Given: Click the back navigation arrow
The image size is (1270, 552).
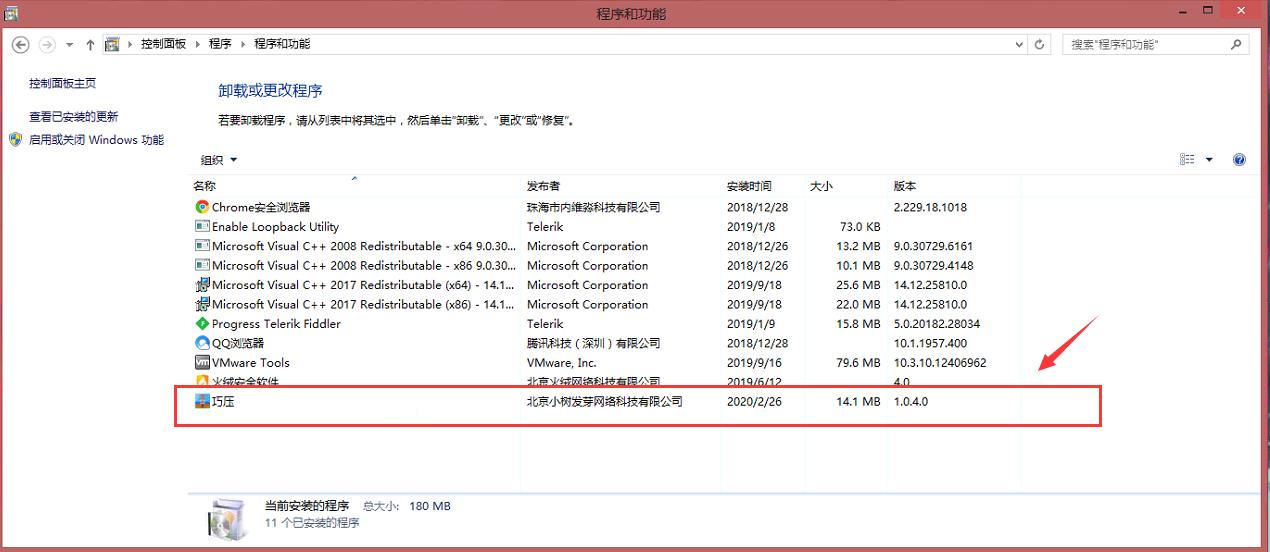Looking at the screenshot, I should (x=21, y=45).
